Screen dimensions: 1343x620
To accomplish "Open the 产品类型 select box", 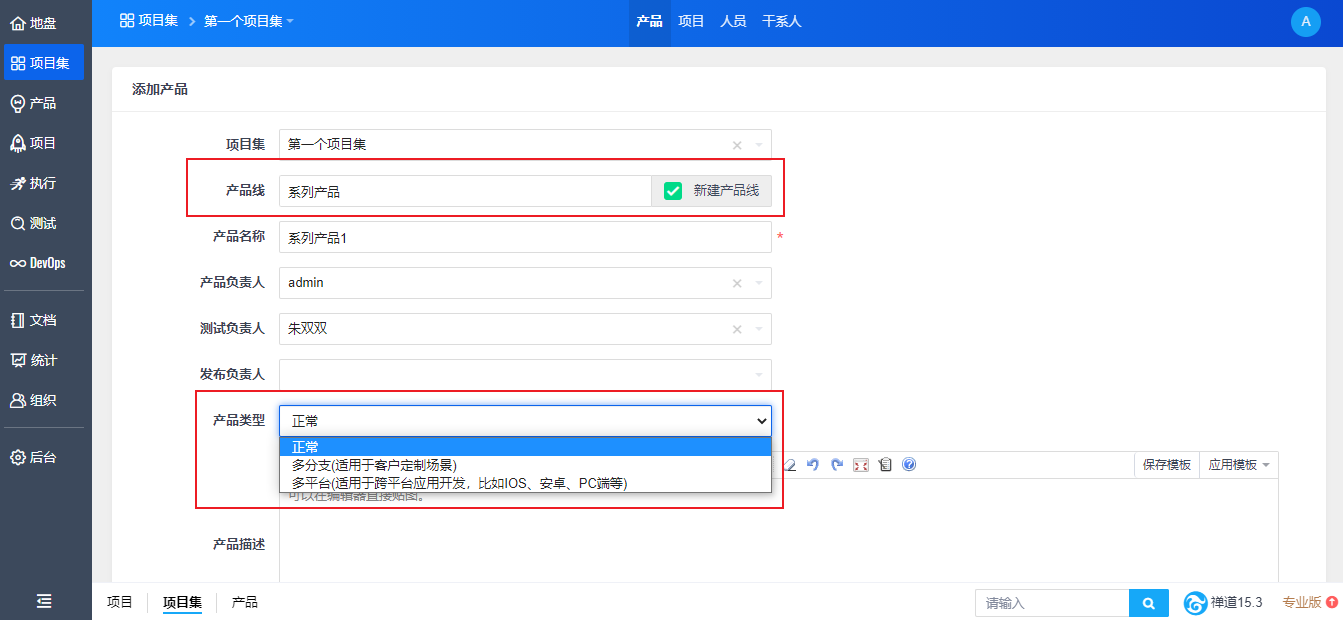I will (525, 421).
